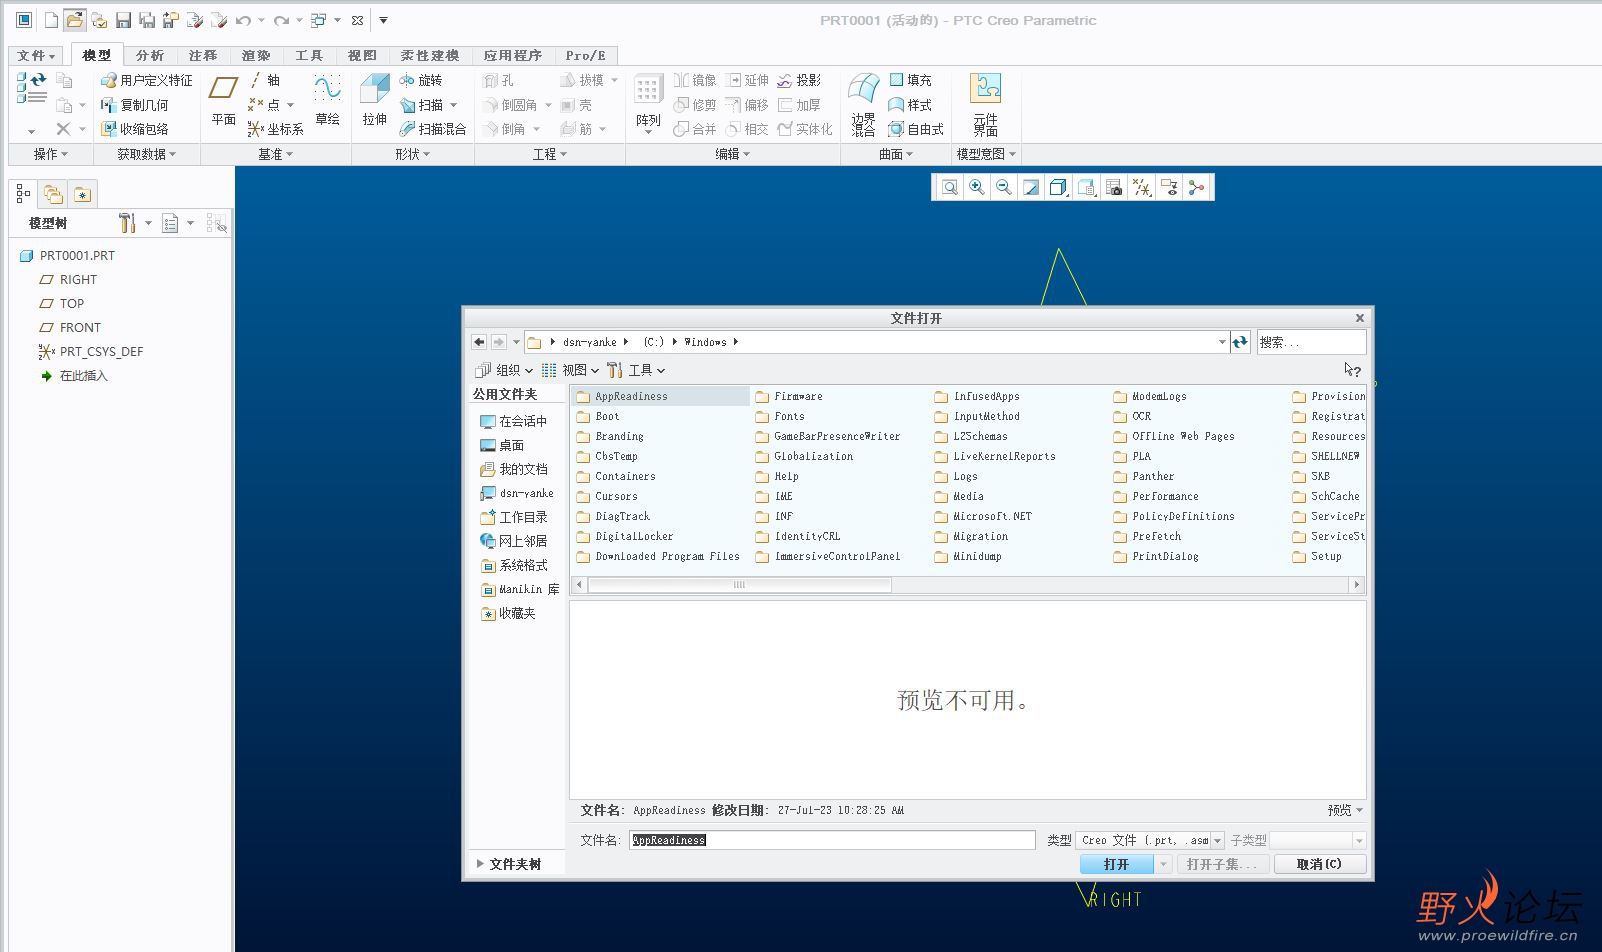Expand the 编辑 group dropdown
Screen dimensions: 1602x952
pyautogui.click(x=733, y=154)
